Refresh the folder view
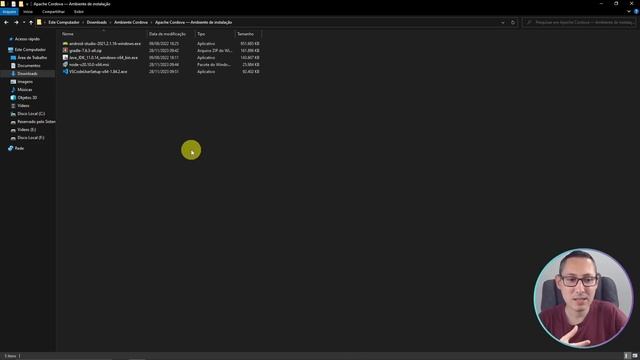Screen dimensions: 640x360 pyautogui.click(x=513, y=22)
